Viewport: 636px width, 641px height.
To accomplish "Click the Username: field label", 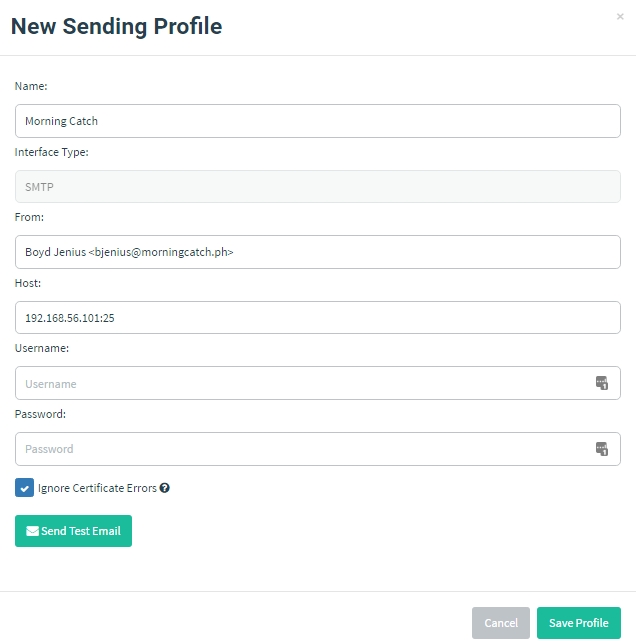I will point(41,348).
